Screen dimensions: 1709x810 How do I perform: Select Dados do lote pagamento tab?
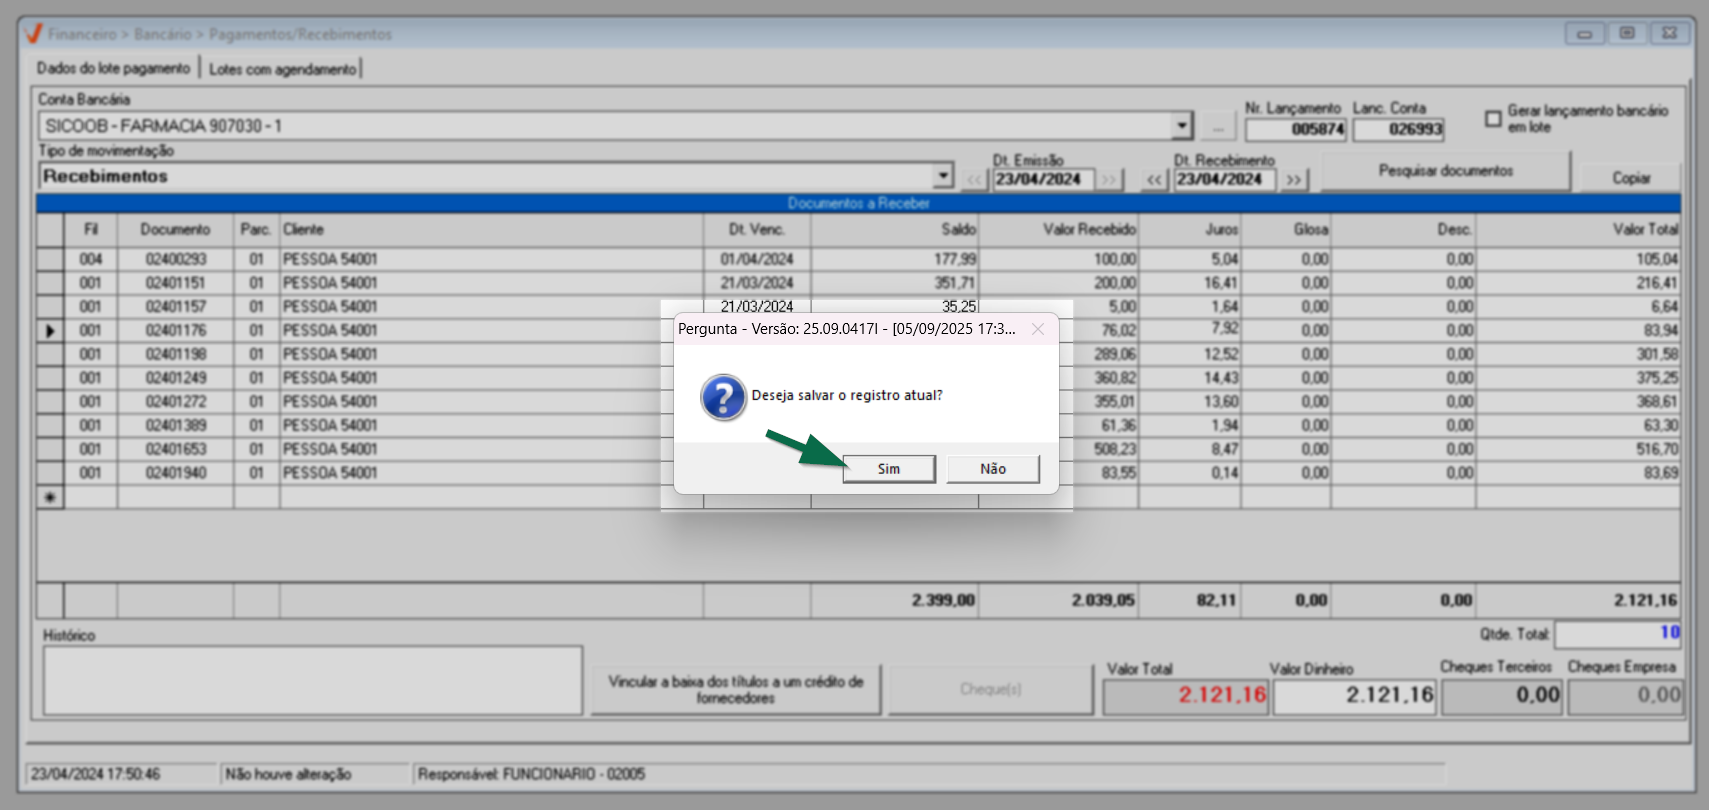pyautogui.click(x=113, y=69)
